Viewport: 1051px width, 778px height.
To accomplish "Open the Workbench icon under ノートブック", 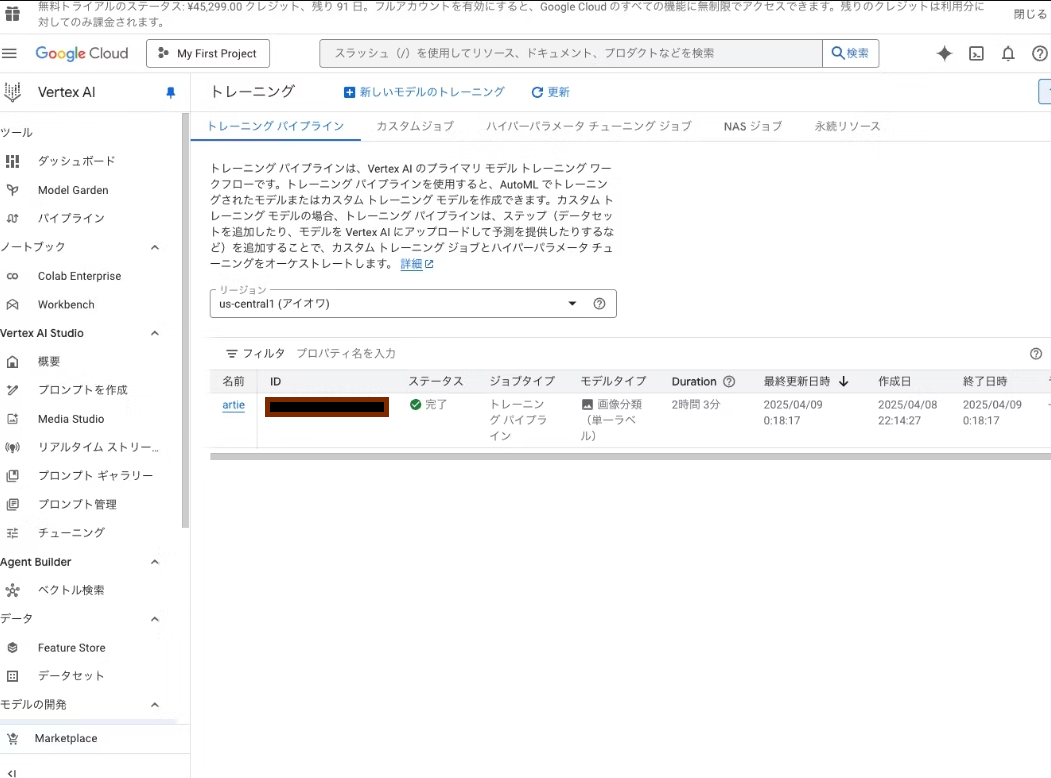I will click(x=13, y=304).
